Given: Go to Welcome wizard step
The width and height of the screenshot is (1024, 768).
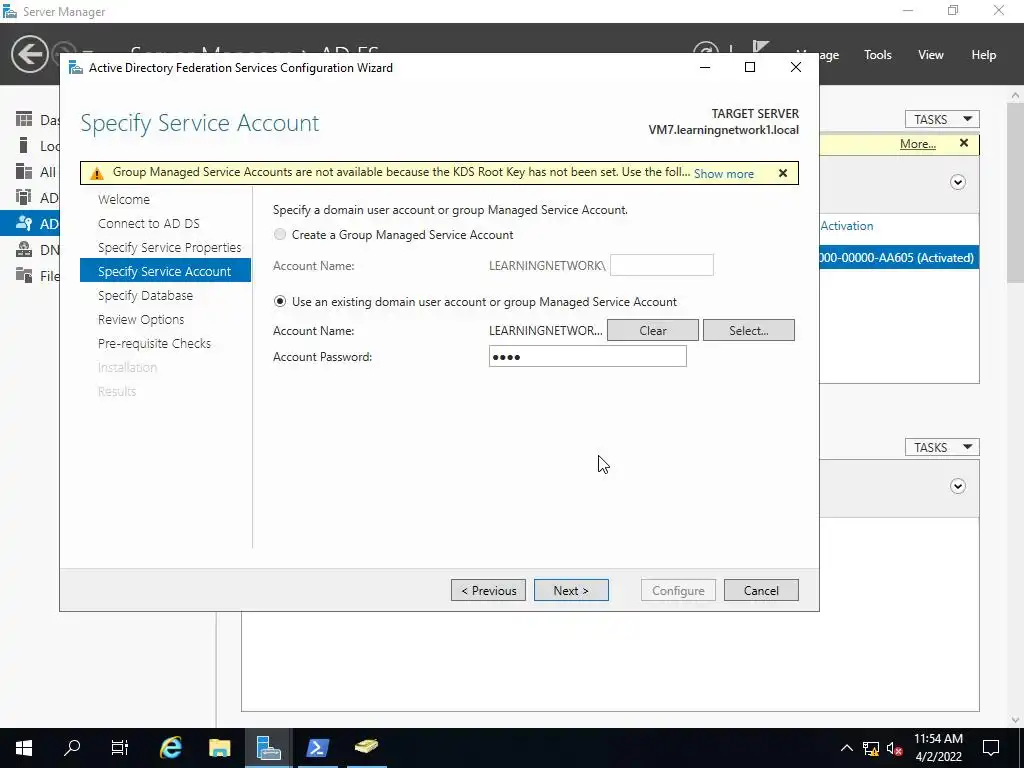Looking at the screenshot, I should [124, 199].
